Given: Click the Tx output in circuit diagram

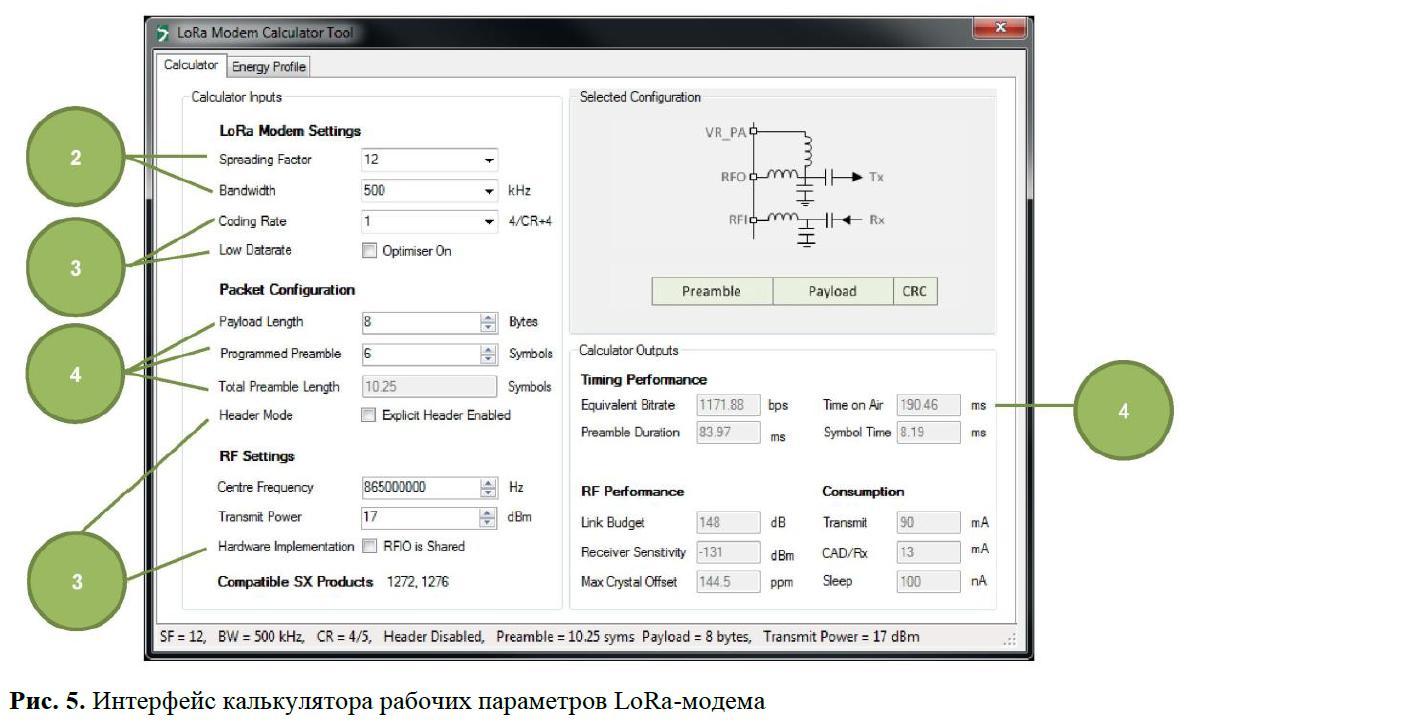Looking at the screenshot, I should (x=876, y=177).
